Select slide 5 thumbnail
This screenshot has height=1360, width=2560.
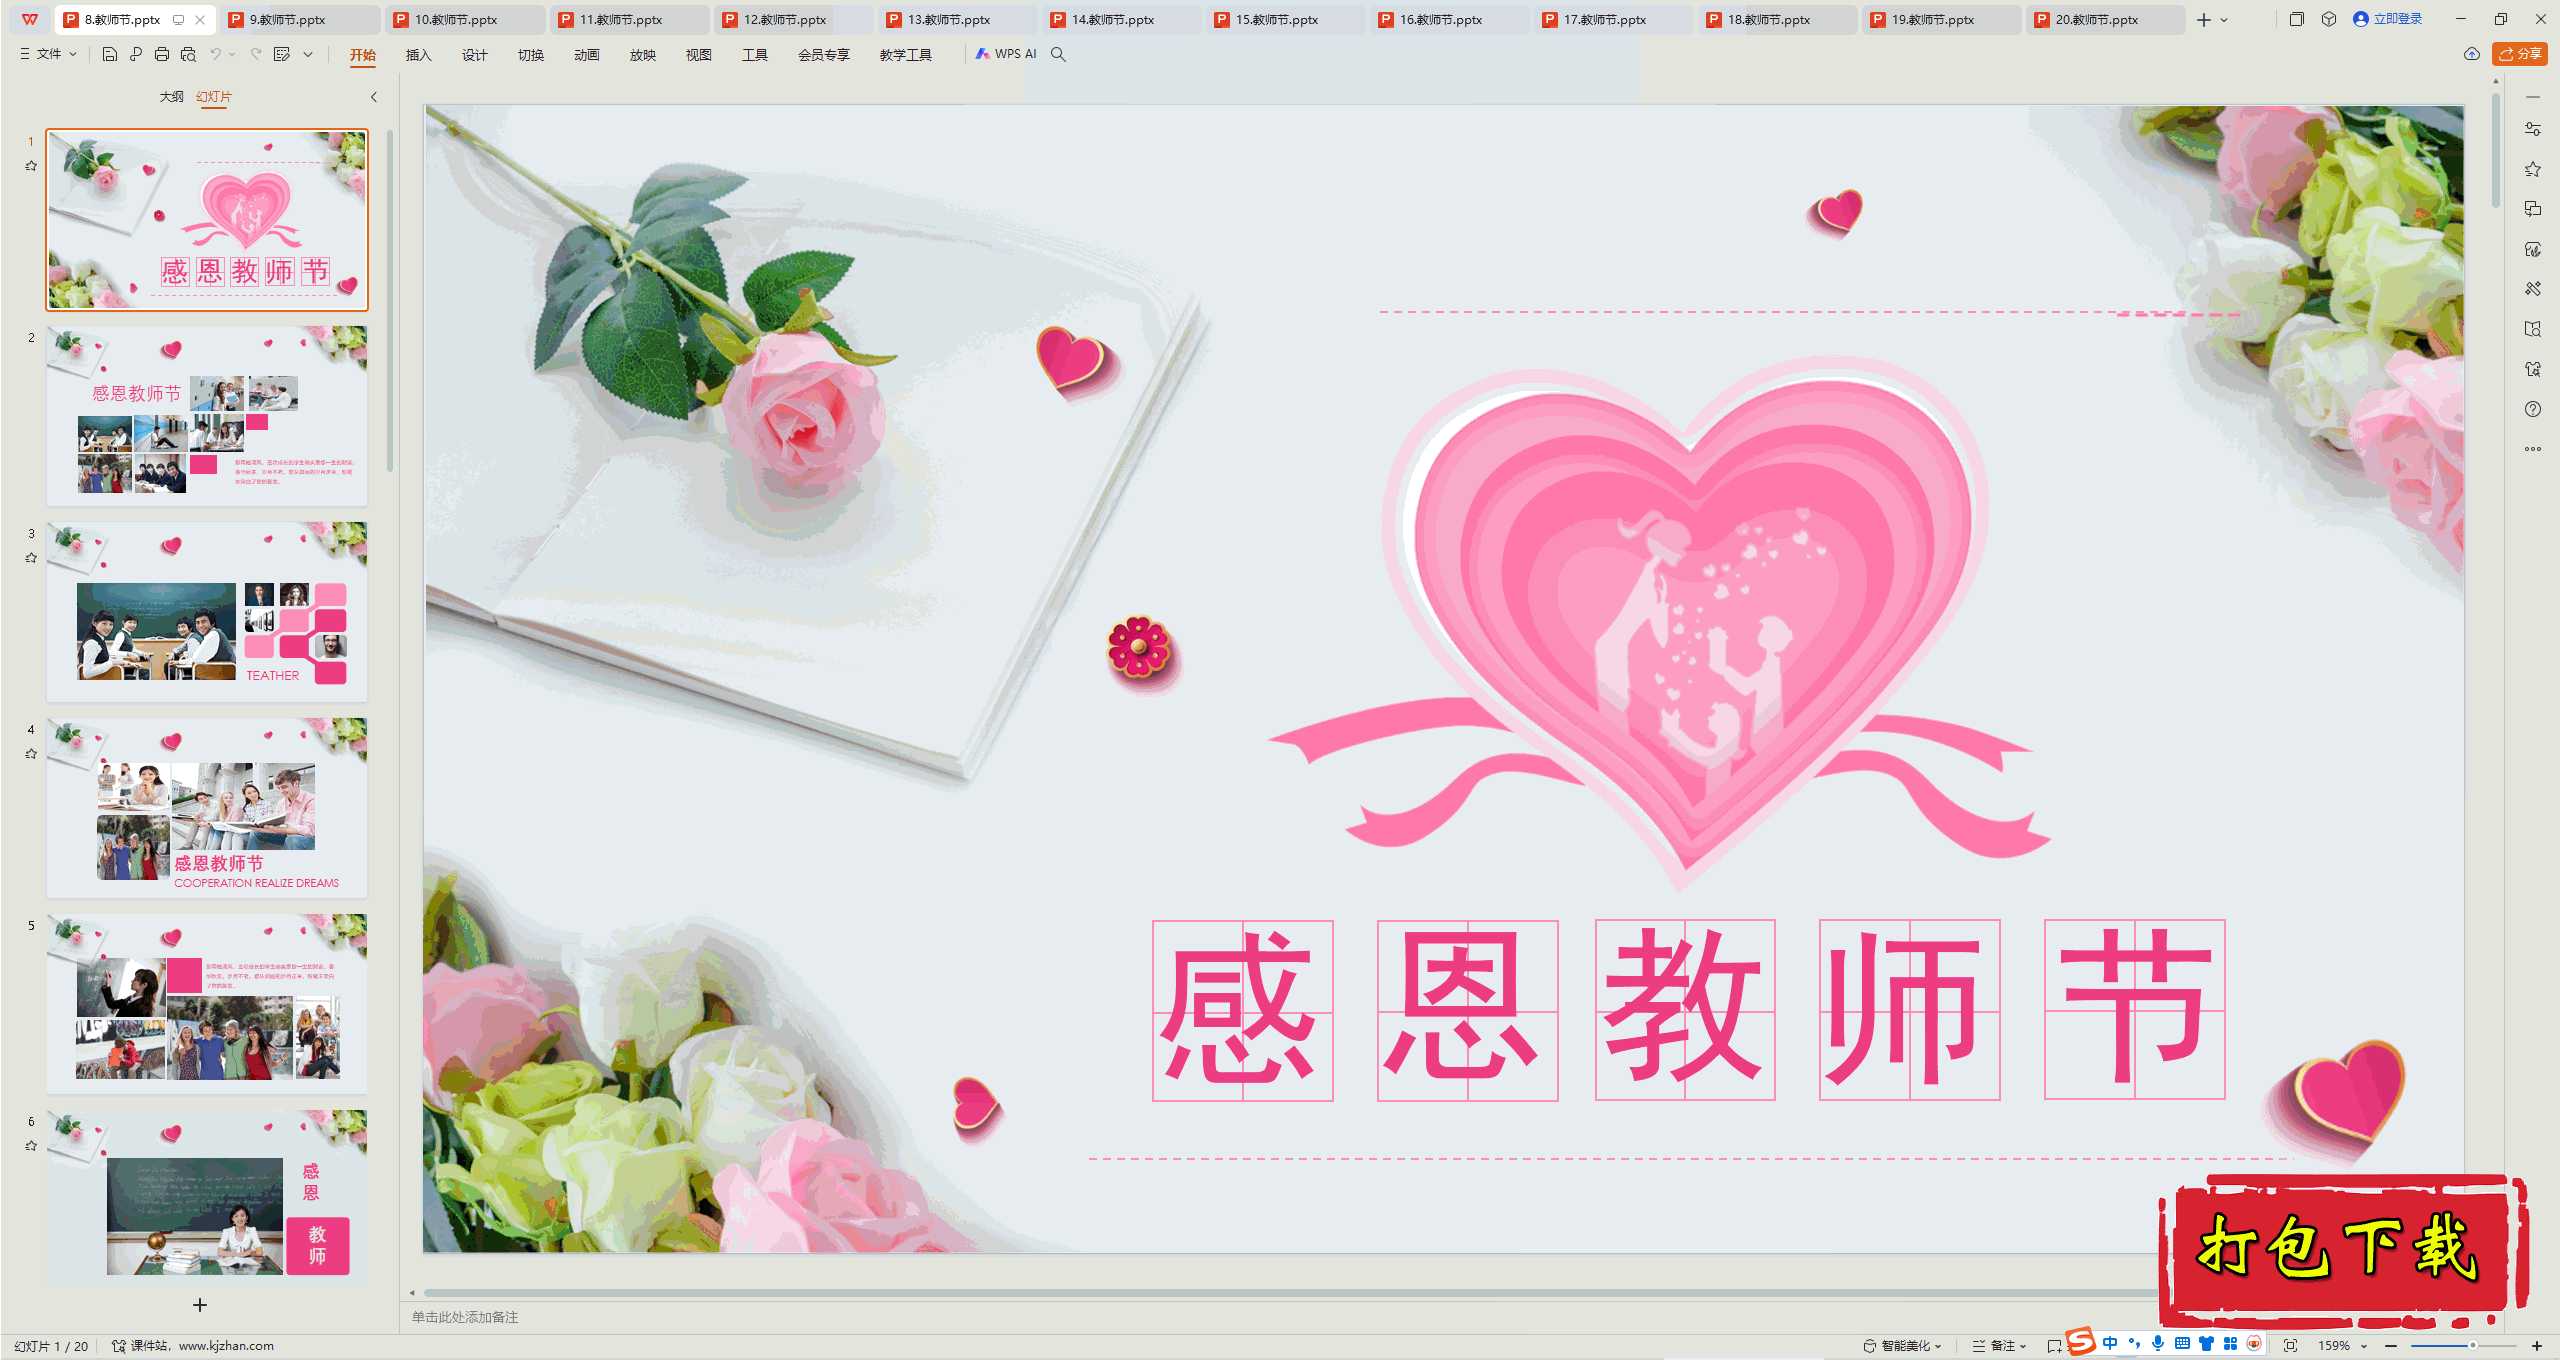pos(207,1004)
